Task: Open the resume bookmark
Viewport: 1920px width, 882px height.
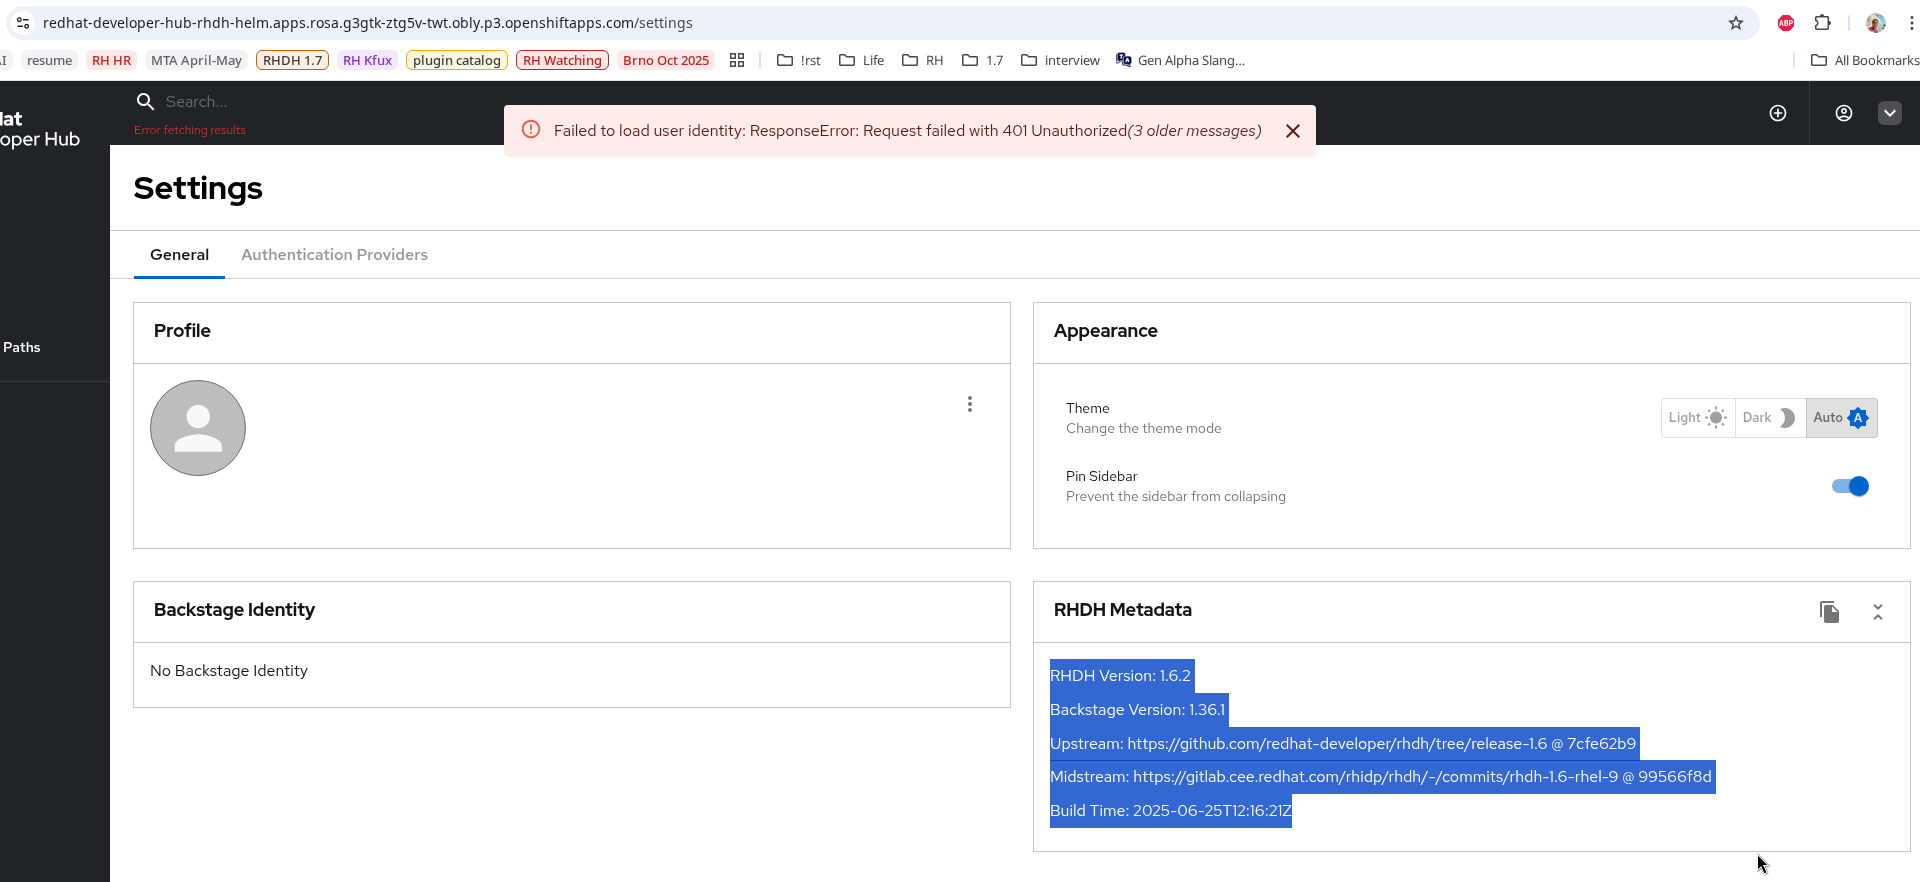Action: tap(50, 60)
